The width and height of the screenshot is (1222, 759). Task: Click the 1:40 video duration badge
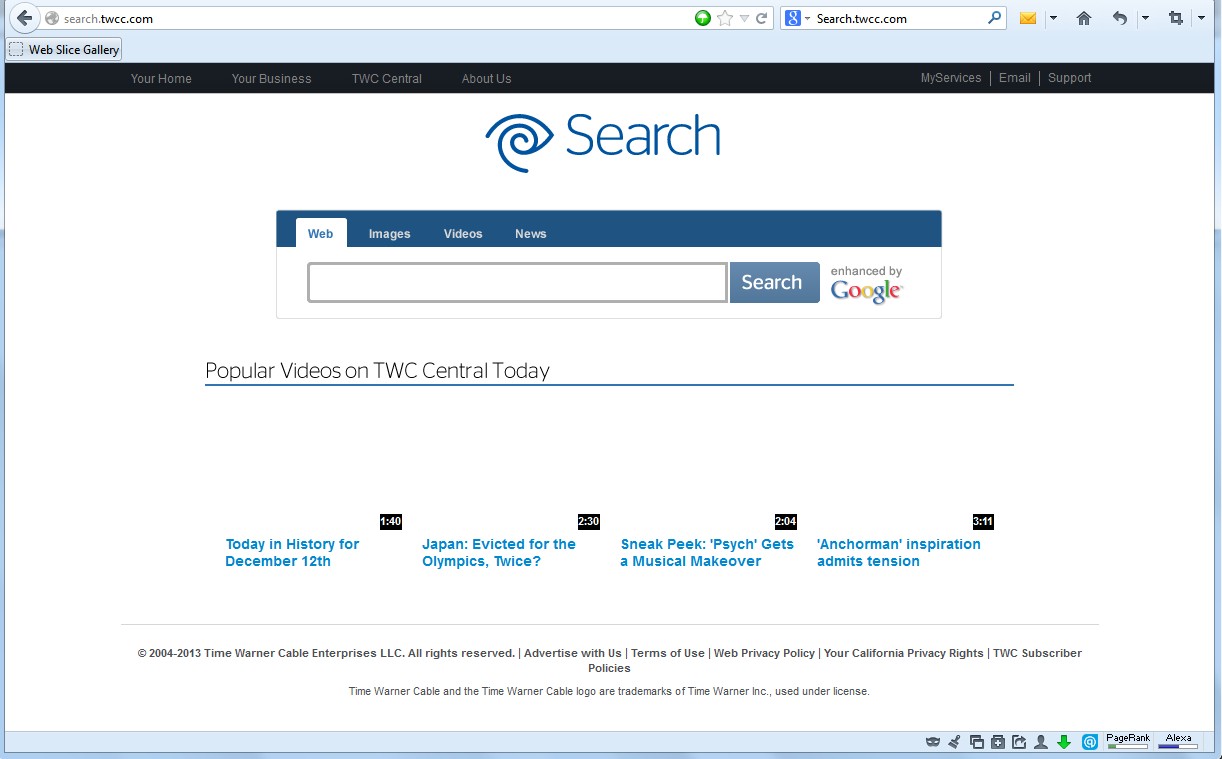point(391,522)
